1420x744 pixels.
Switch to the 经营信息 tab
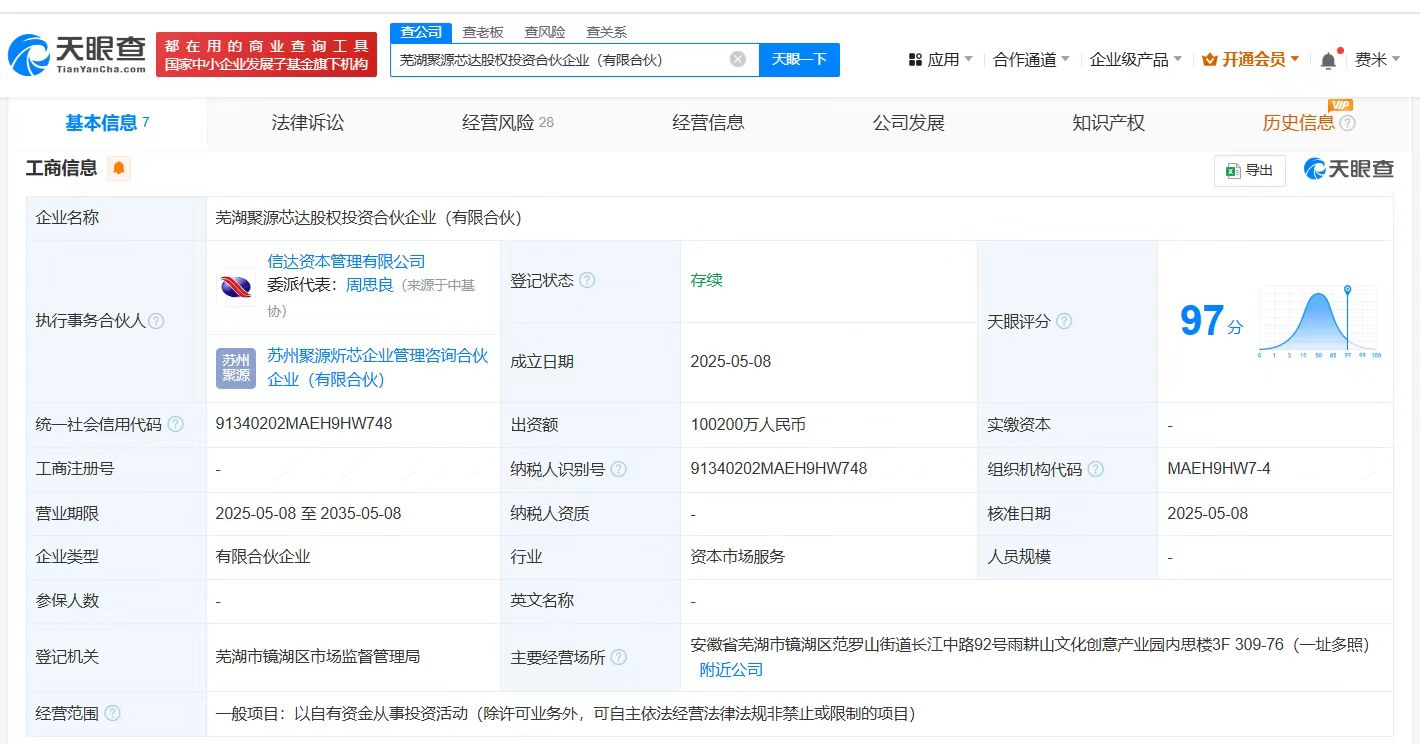[708, 123]
